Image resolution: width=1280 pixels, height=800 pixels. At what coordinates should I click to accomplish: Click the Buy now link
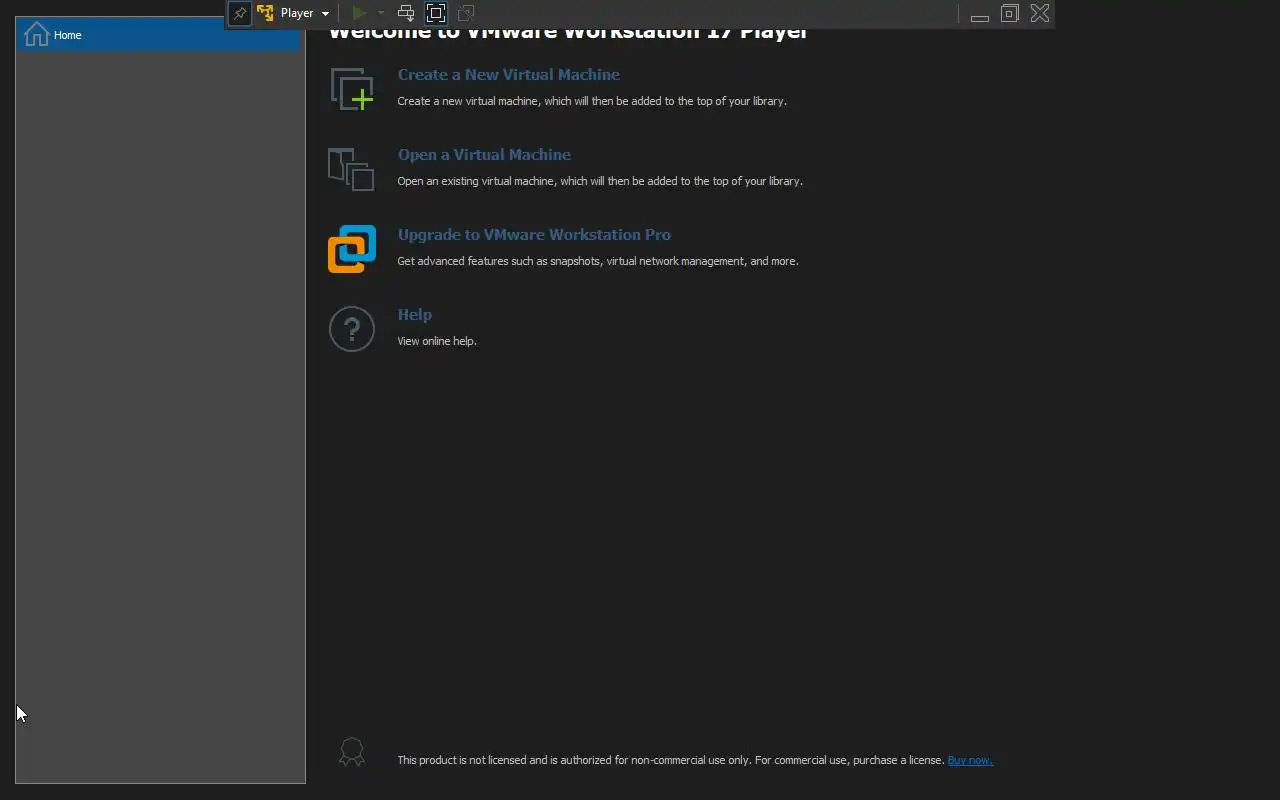coord(970,760)
